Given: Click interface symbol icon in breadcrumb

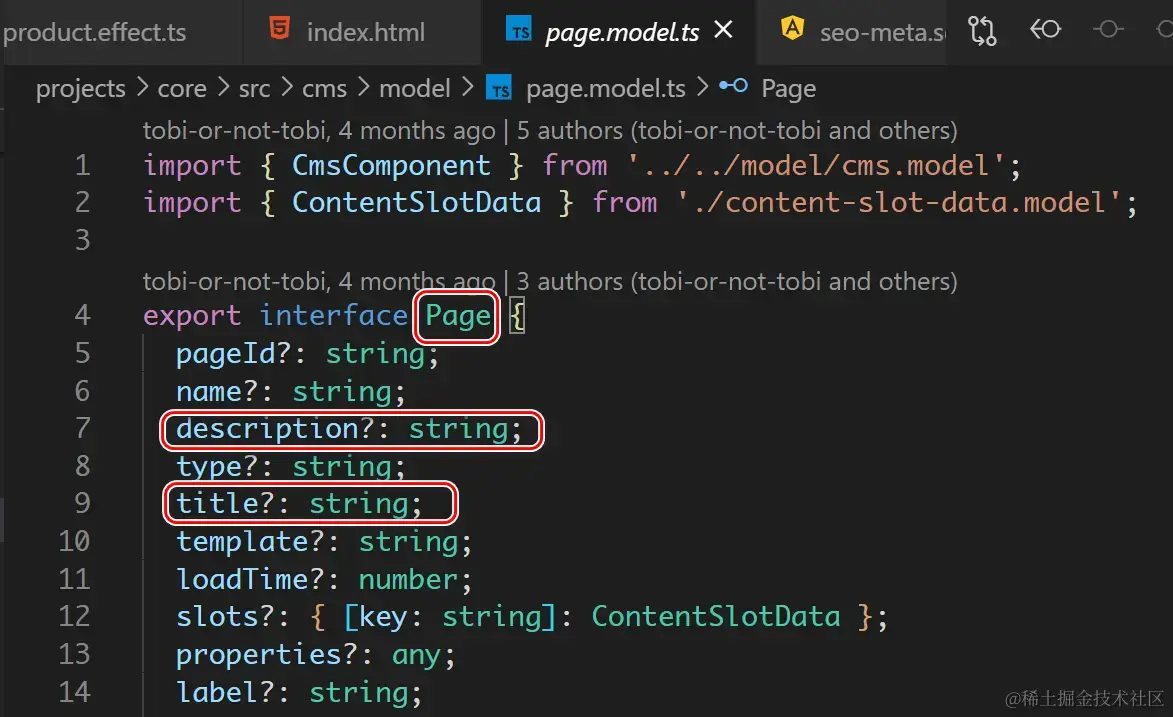Looking at the screenshot, I should point(733,85).
